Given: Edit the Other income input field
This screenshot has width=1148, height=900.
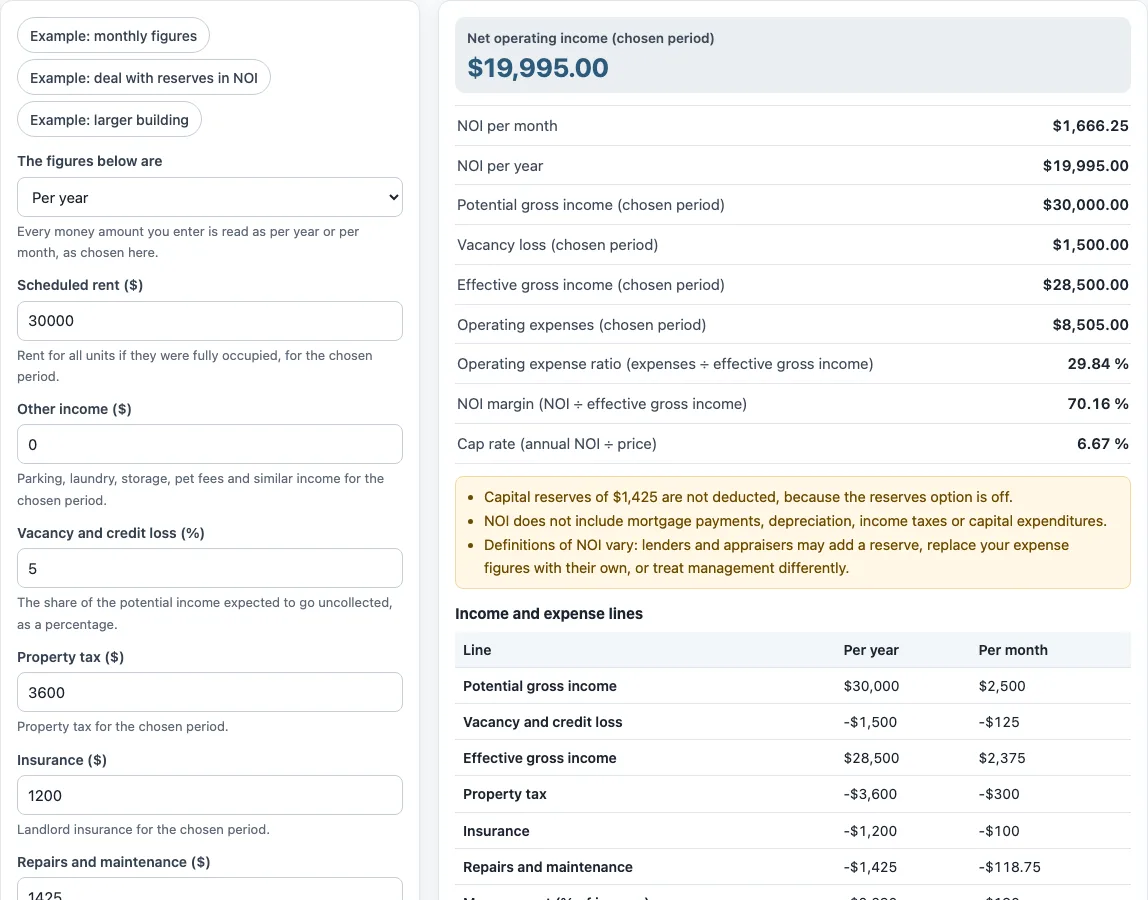Looking at the screenshot, I should 210,445.
